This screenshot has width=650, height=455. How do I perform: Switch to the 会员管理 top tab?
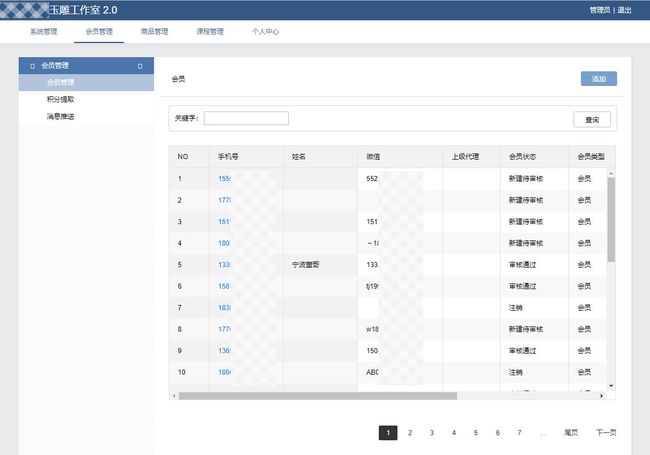coord(99,31)
